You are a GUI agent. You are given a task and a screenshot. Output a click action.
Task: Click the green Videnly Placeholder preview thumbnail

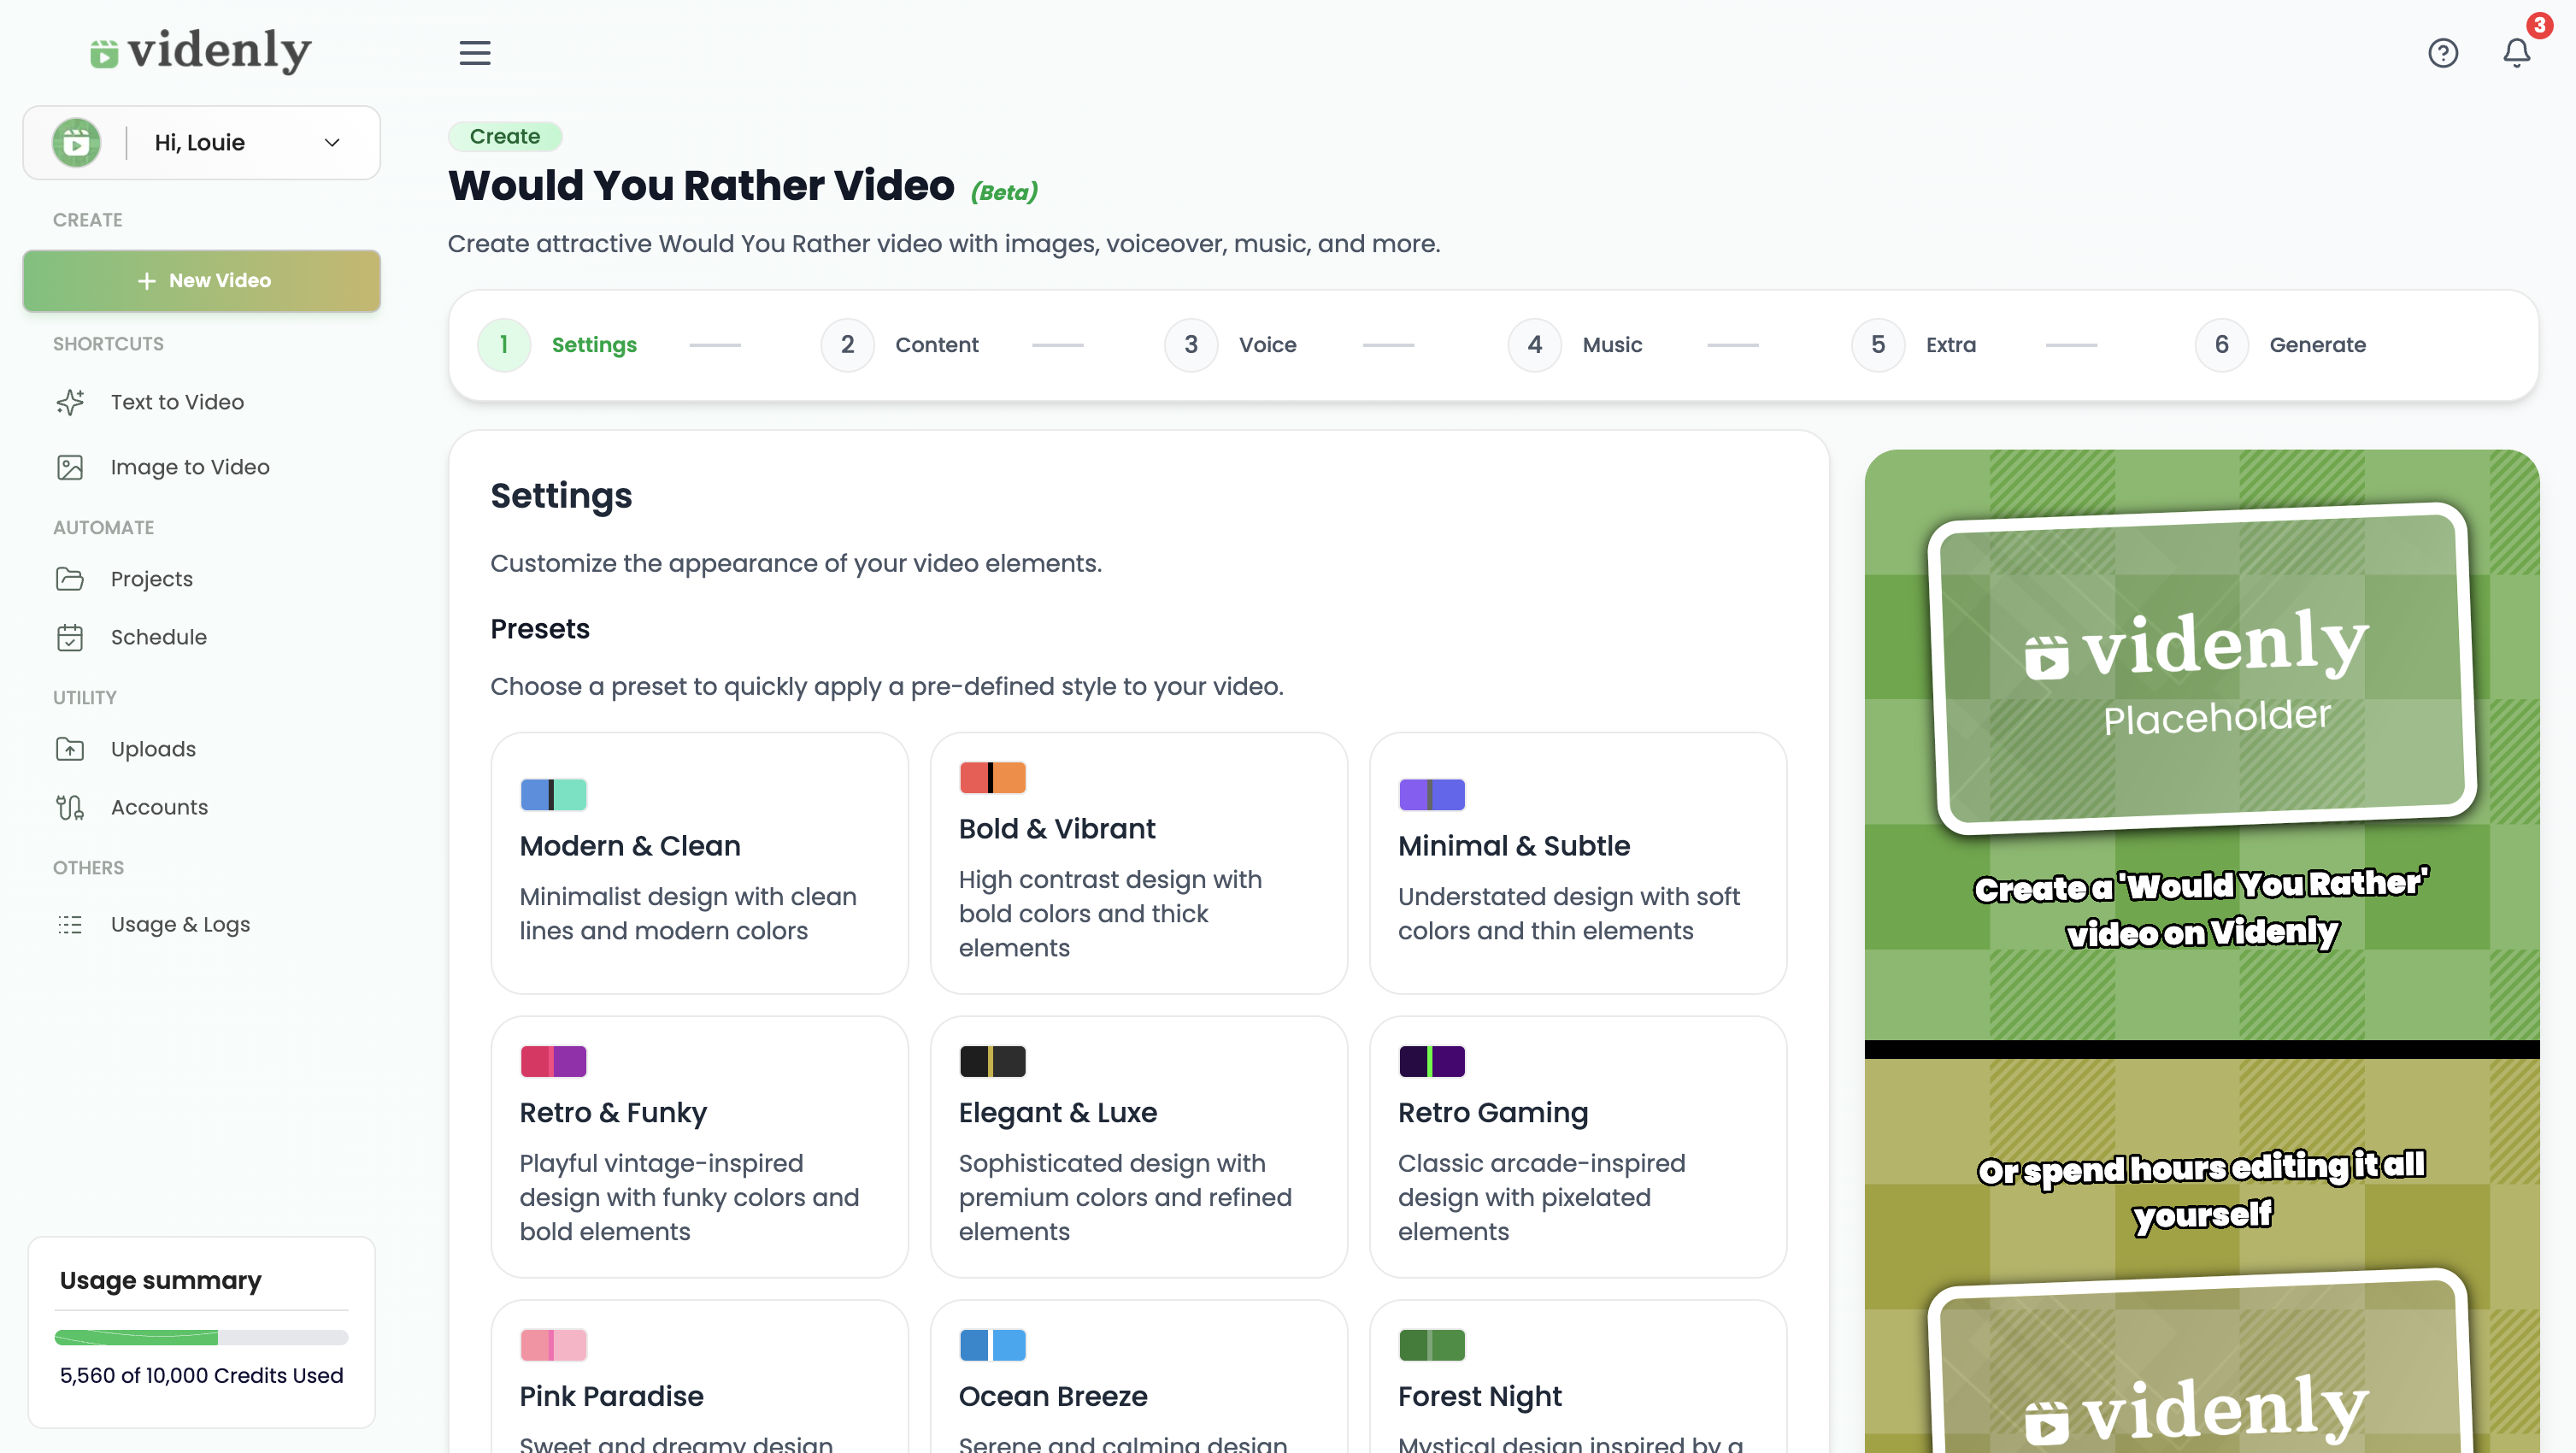point(2202,670)
